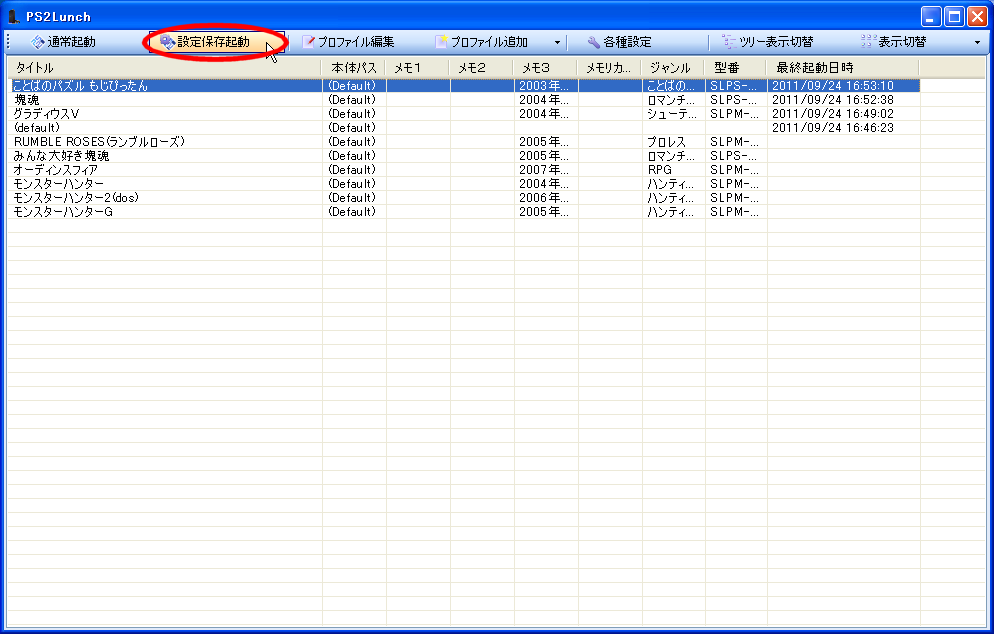Click 表示切替 view-switch icon

click(x=867, y=42)
